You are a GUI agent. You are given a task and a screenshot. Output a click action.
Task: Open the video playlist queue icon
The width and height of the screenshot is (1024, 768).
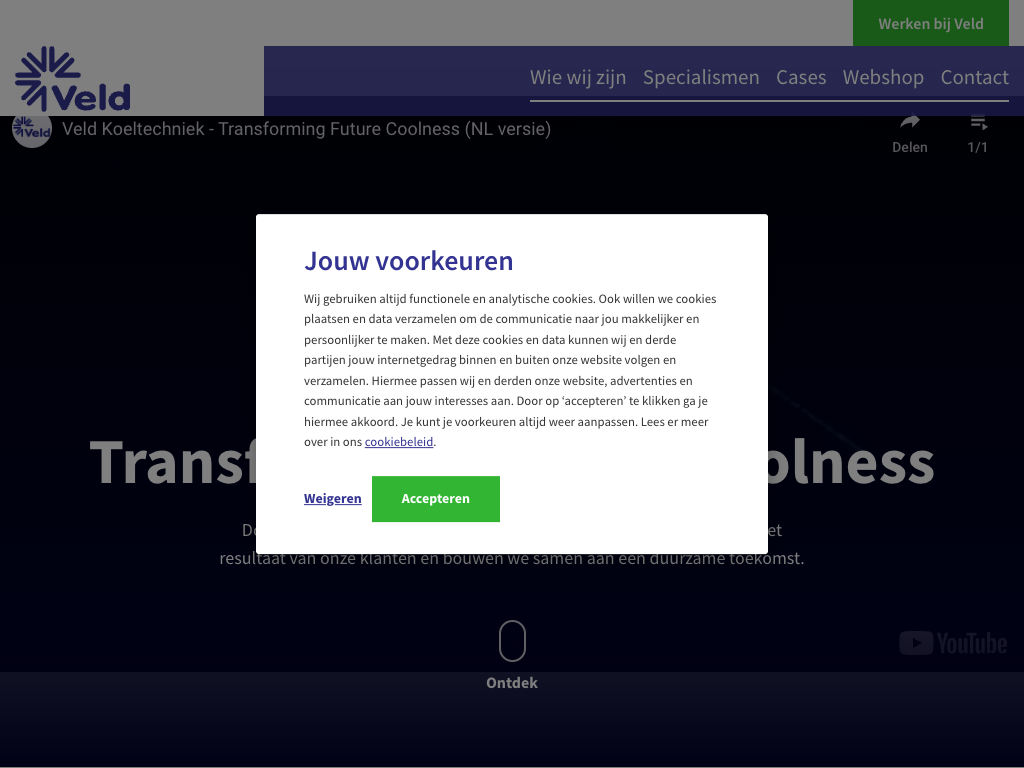[978, 123]
